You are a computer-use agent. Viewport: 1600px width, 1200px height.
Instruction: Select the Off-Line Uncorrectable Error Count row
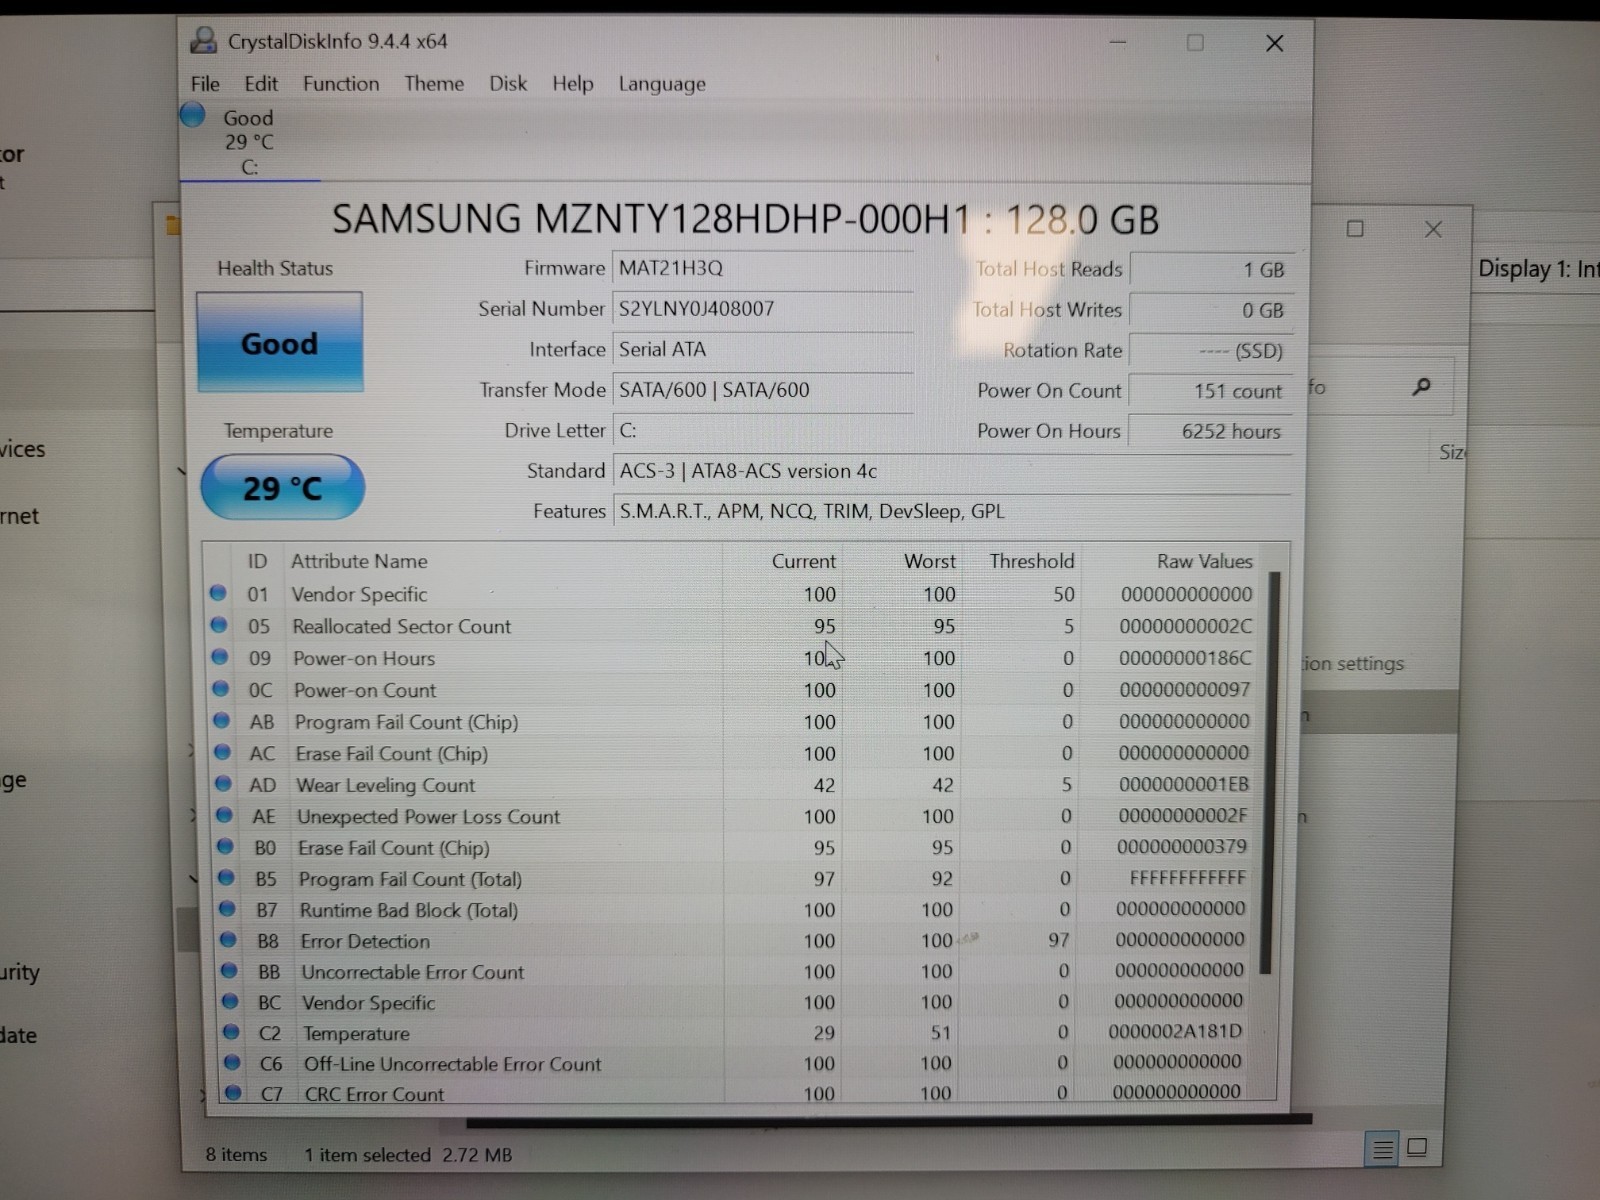(x=732, y=1064)
